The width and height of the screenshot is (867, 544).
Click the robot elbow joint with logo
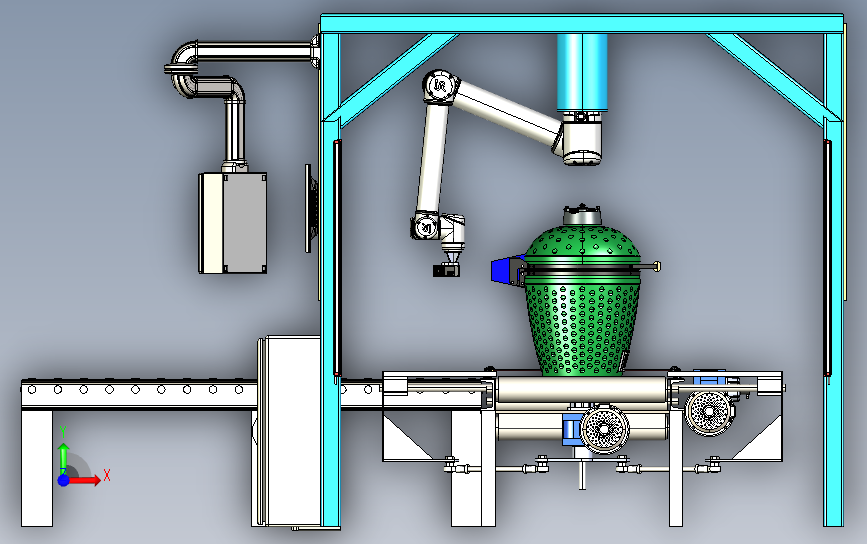pyautogui.click(x=441, y=86)
